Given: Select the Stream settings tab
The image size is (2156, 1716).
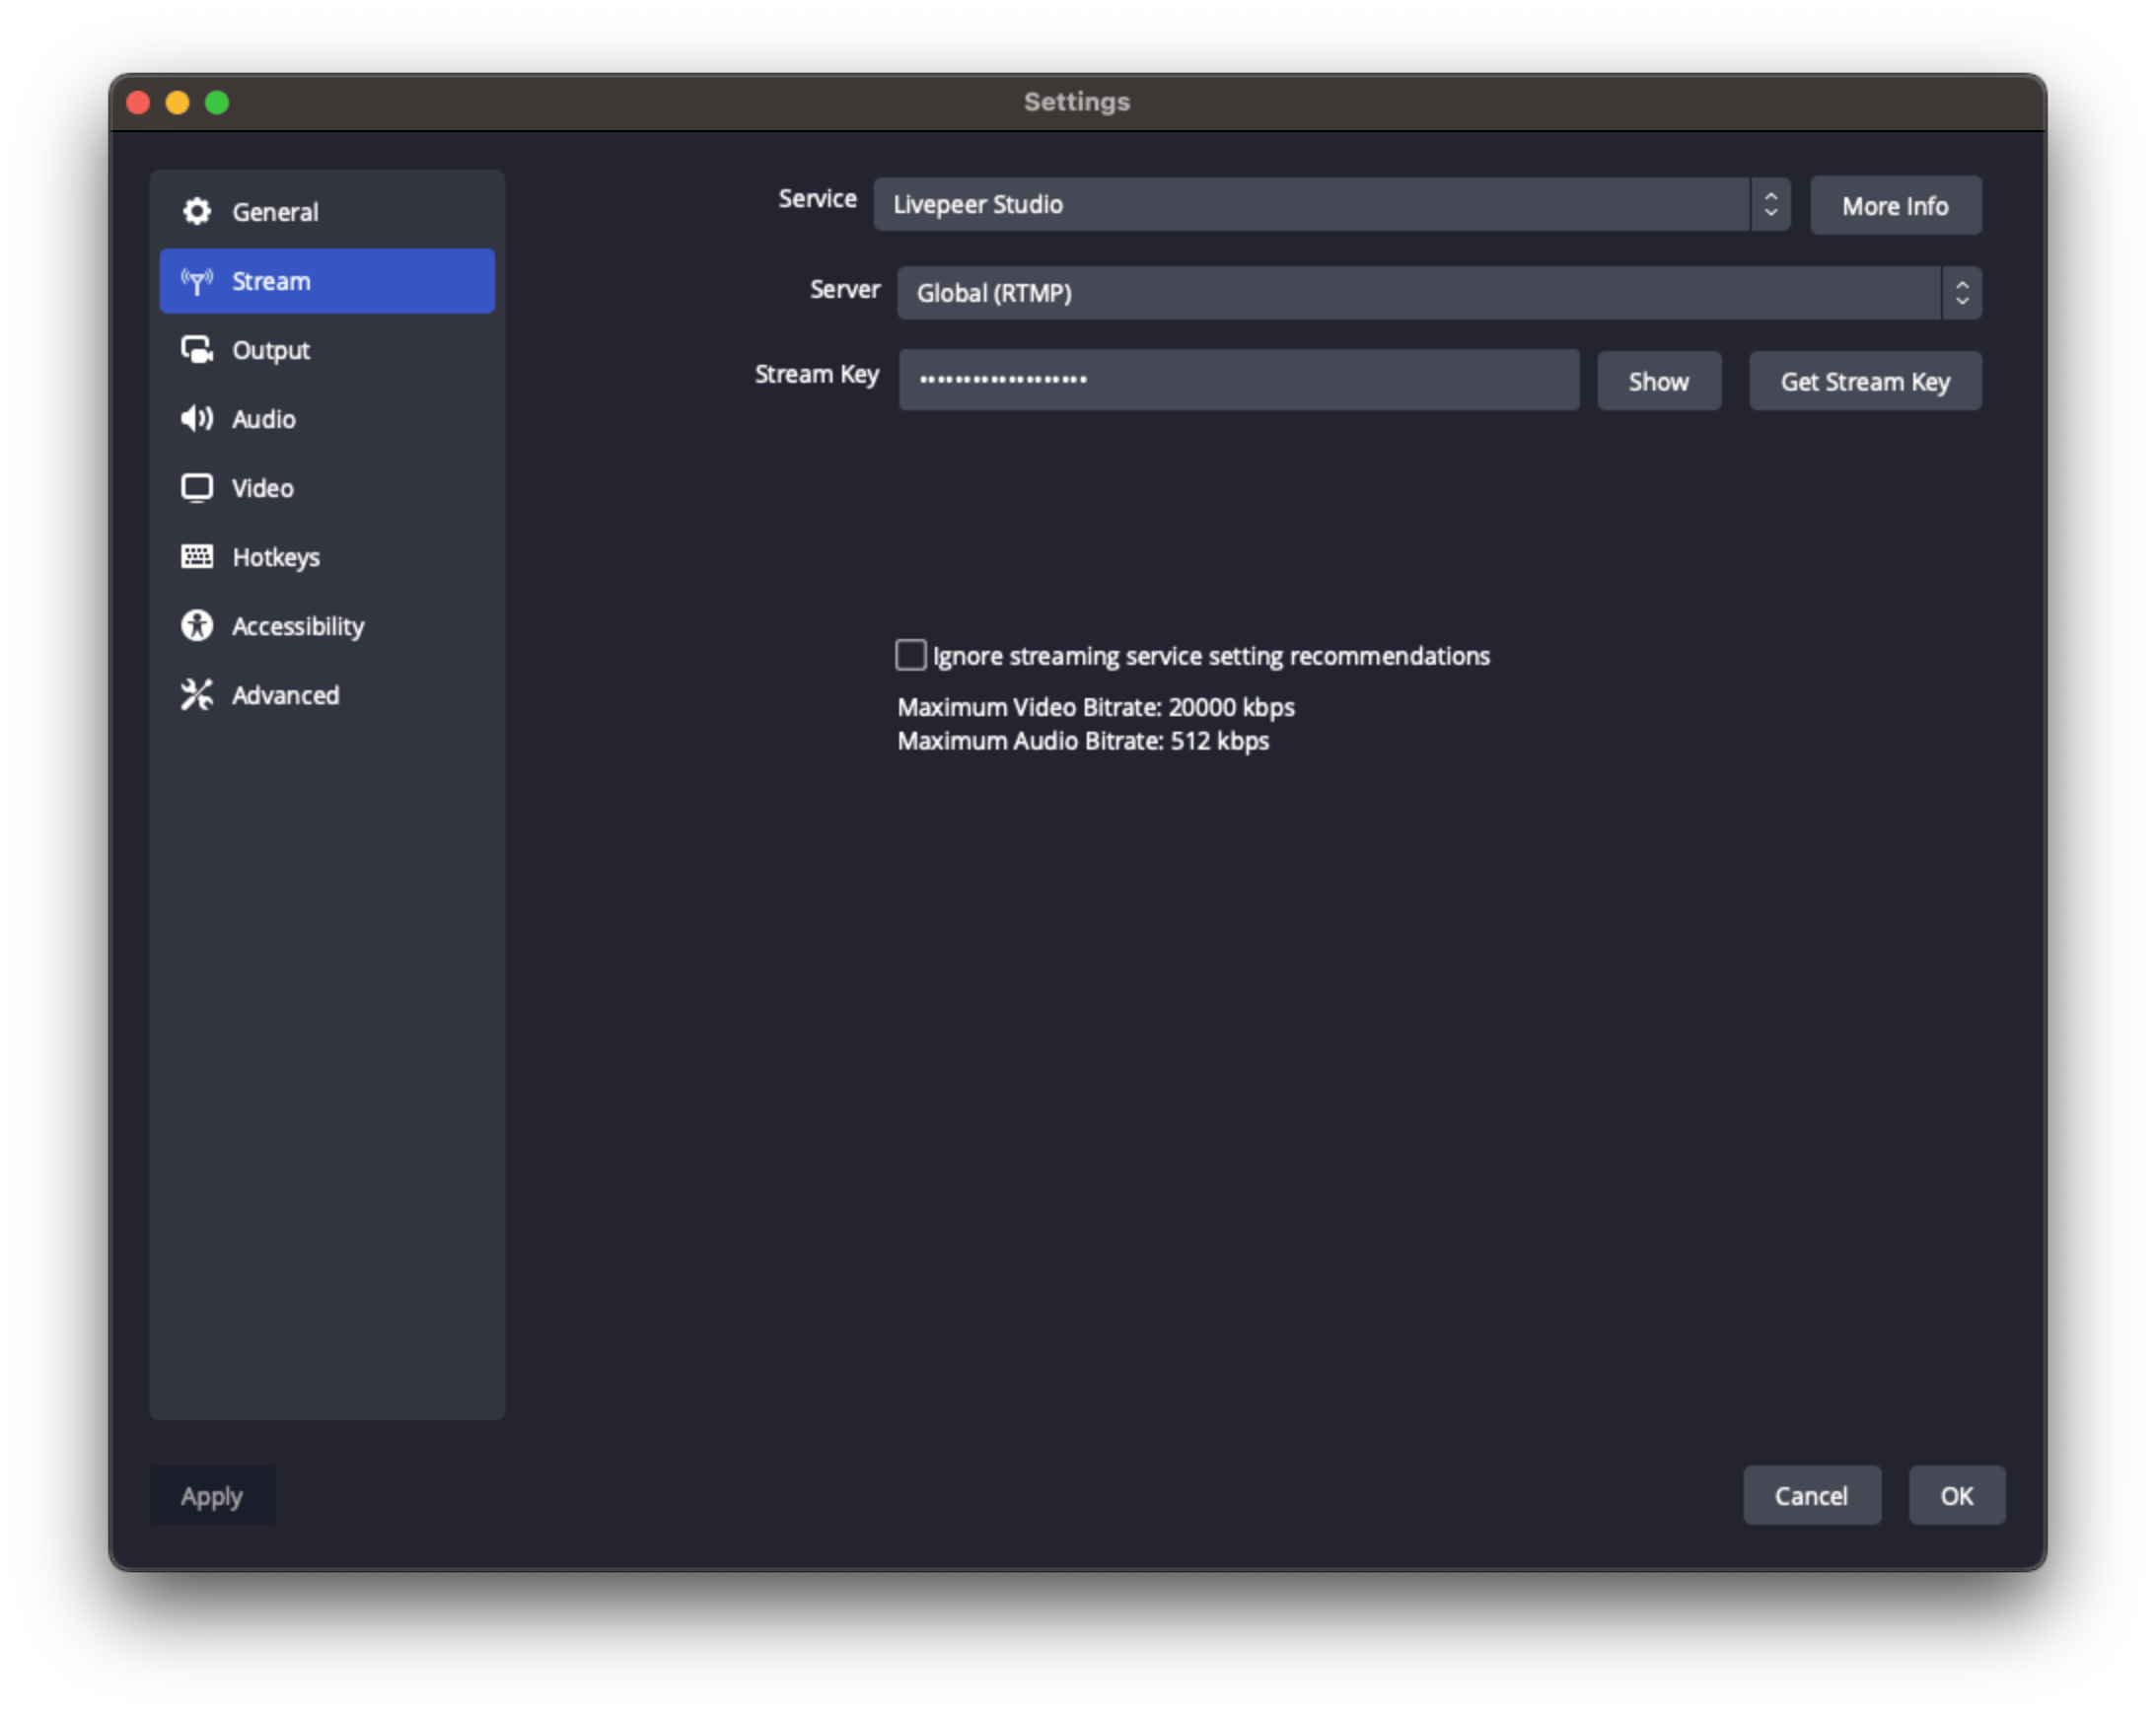Looking at the screenshot, I should (327, 281).
